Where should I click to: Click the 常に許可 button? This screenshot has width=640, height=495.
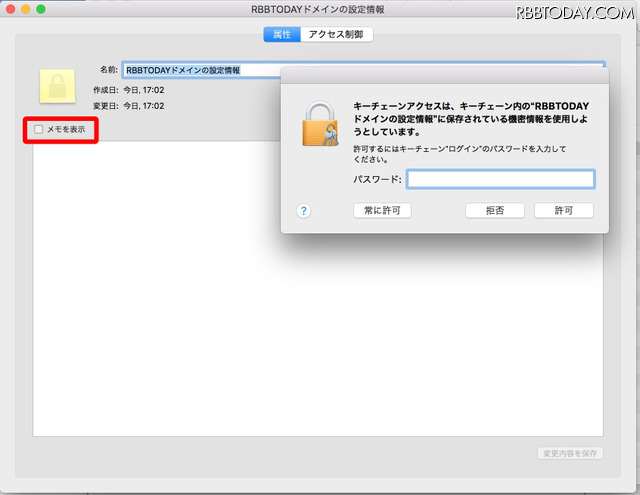[382, 211]
